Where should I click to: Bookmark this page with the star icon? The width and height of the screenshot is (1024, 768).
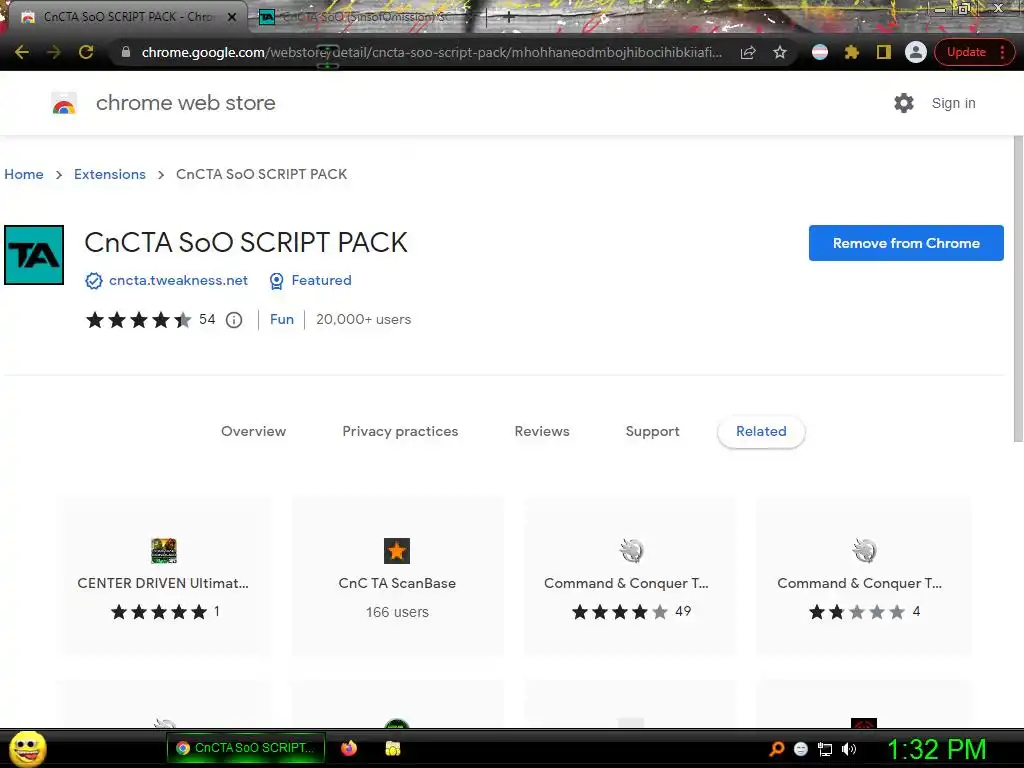tap(780, 52)
